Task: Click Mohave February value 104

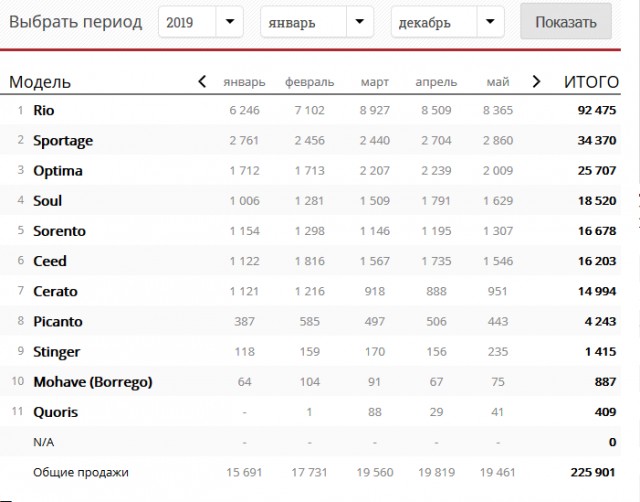Action: (309, 382)
